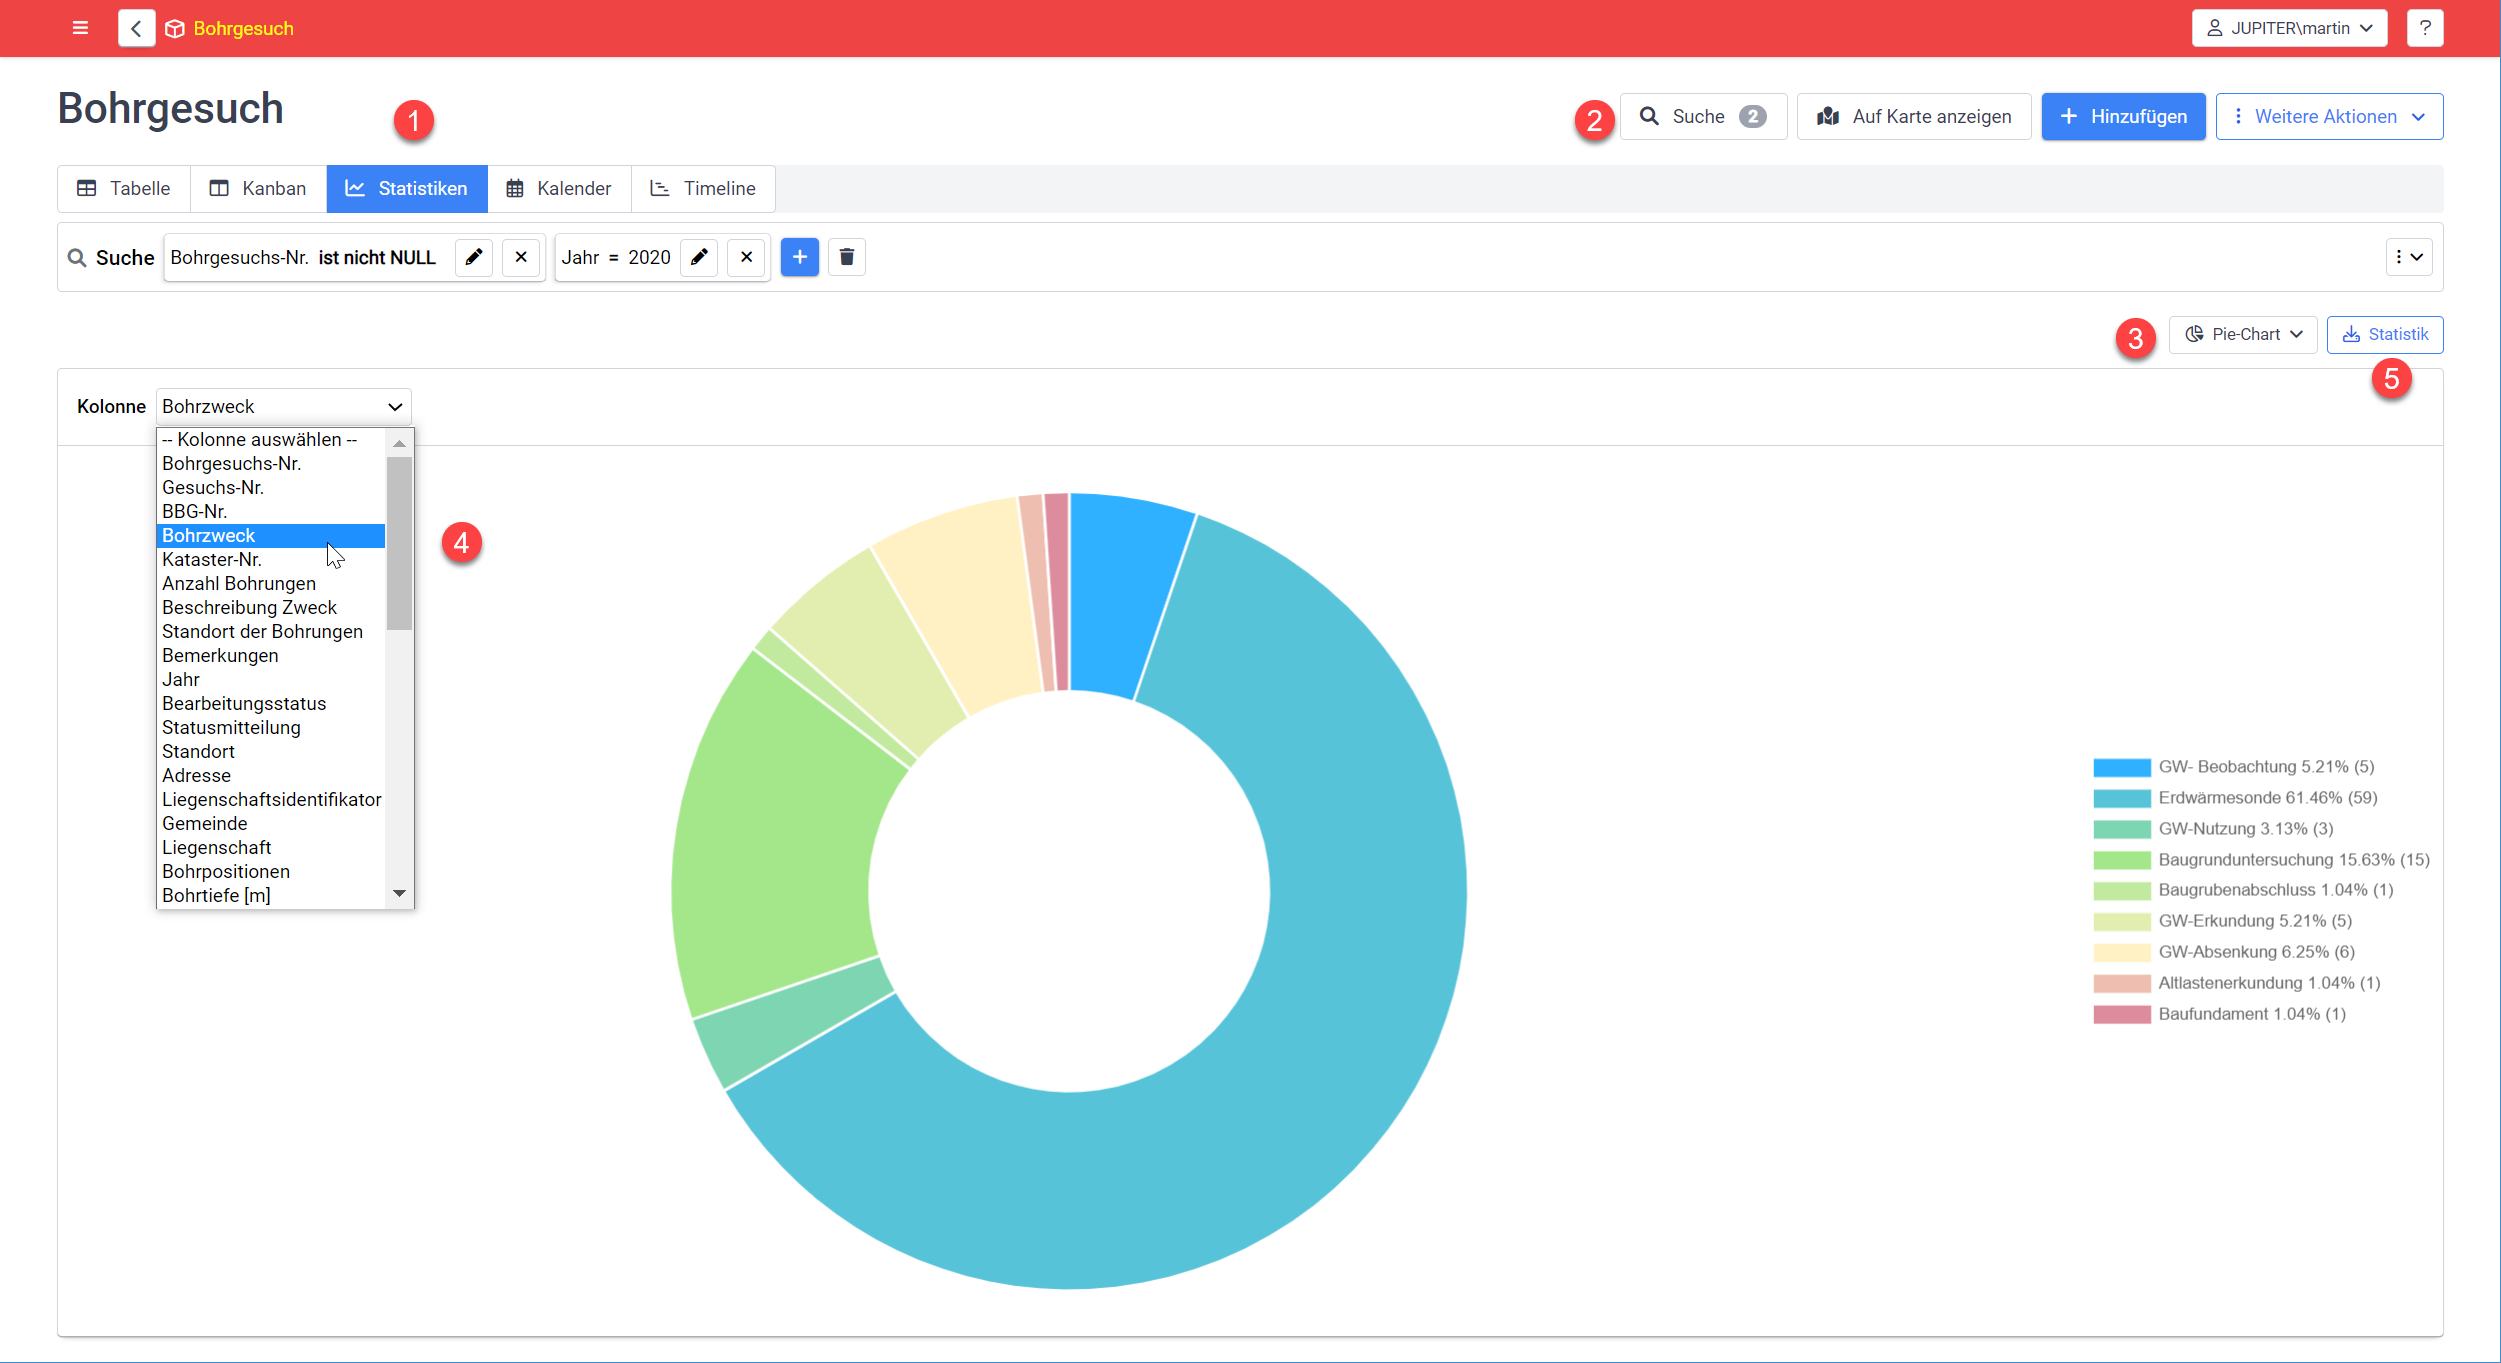The height and width of the screenshot is (1363, 2501).
Task: Open the hamburger menu in the red header
Action: pos(81,28)
